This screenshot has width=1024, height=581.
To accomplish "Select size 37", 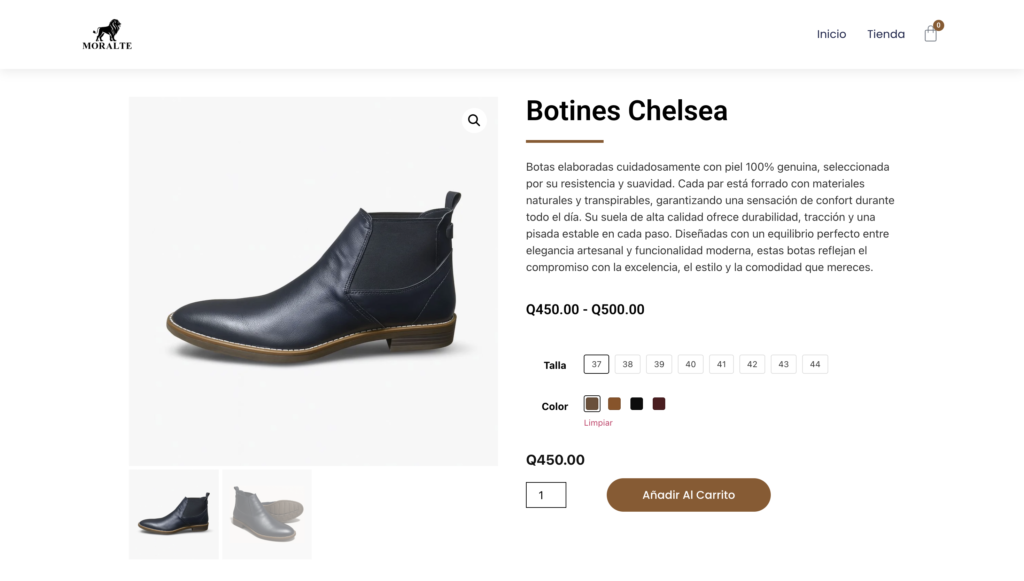I will pos(596,364).
